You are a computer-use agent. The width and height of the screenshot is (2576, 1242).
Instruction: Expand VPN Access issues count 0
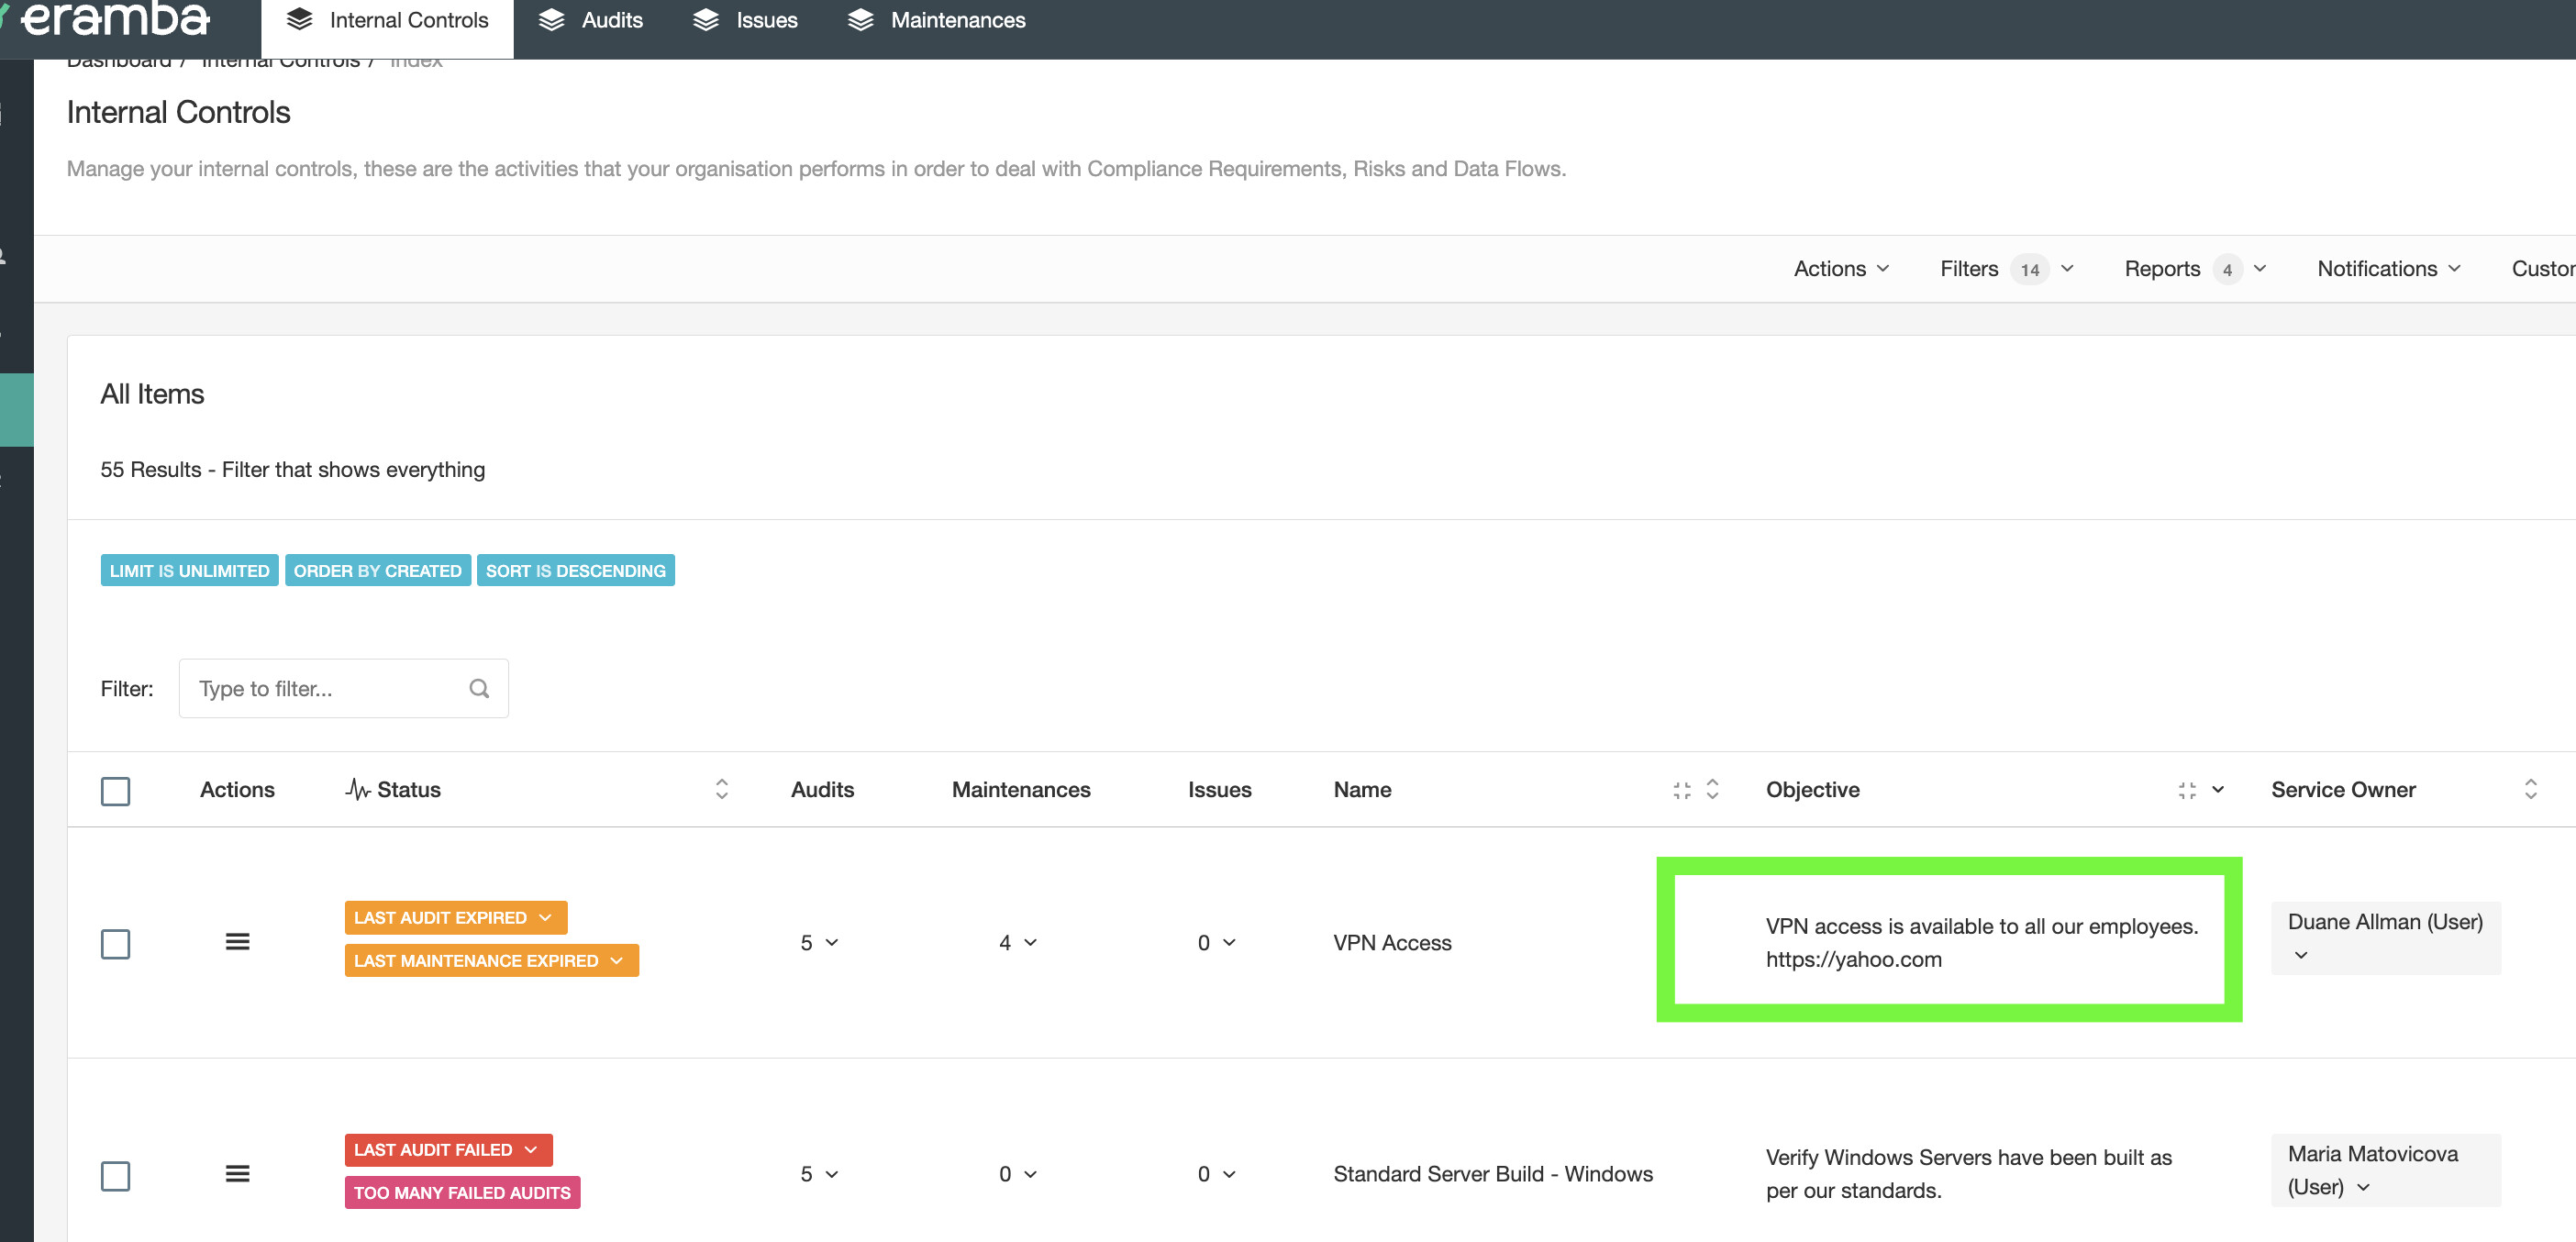[1216, 942]
